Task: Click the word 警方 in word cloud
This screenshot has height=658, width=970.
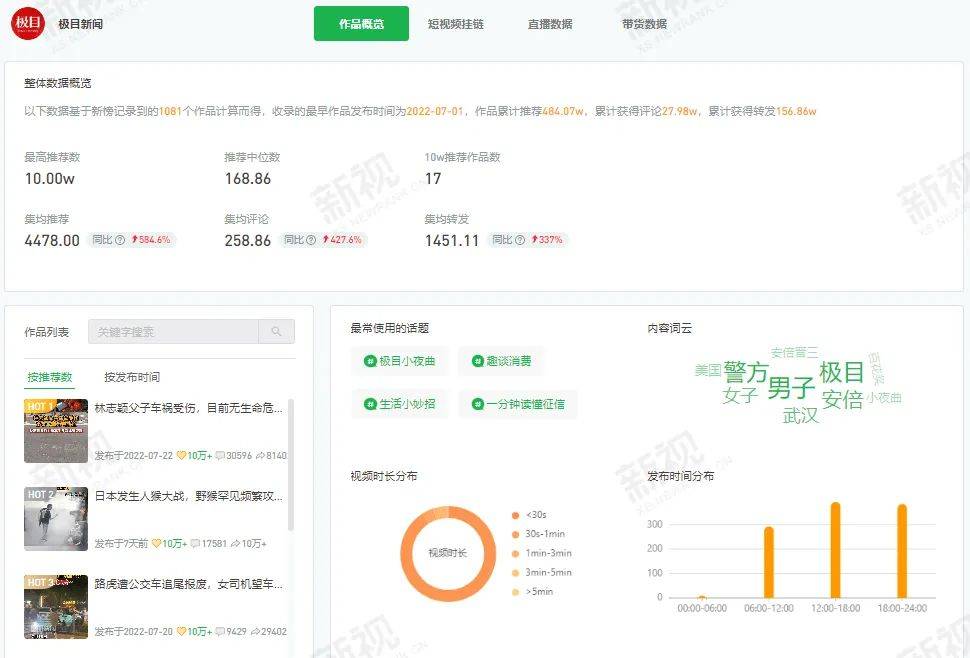Action: point(746,372)
